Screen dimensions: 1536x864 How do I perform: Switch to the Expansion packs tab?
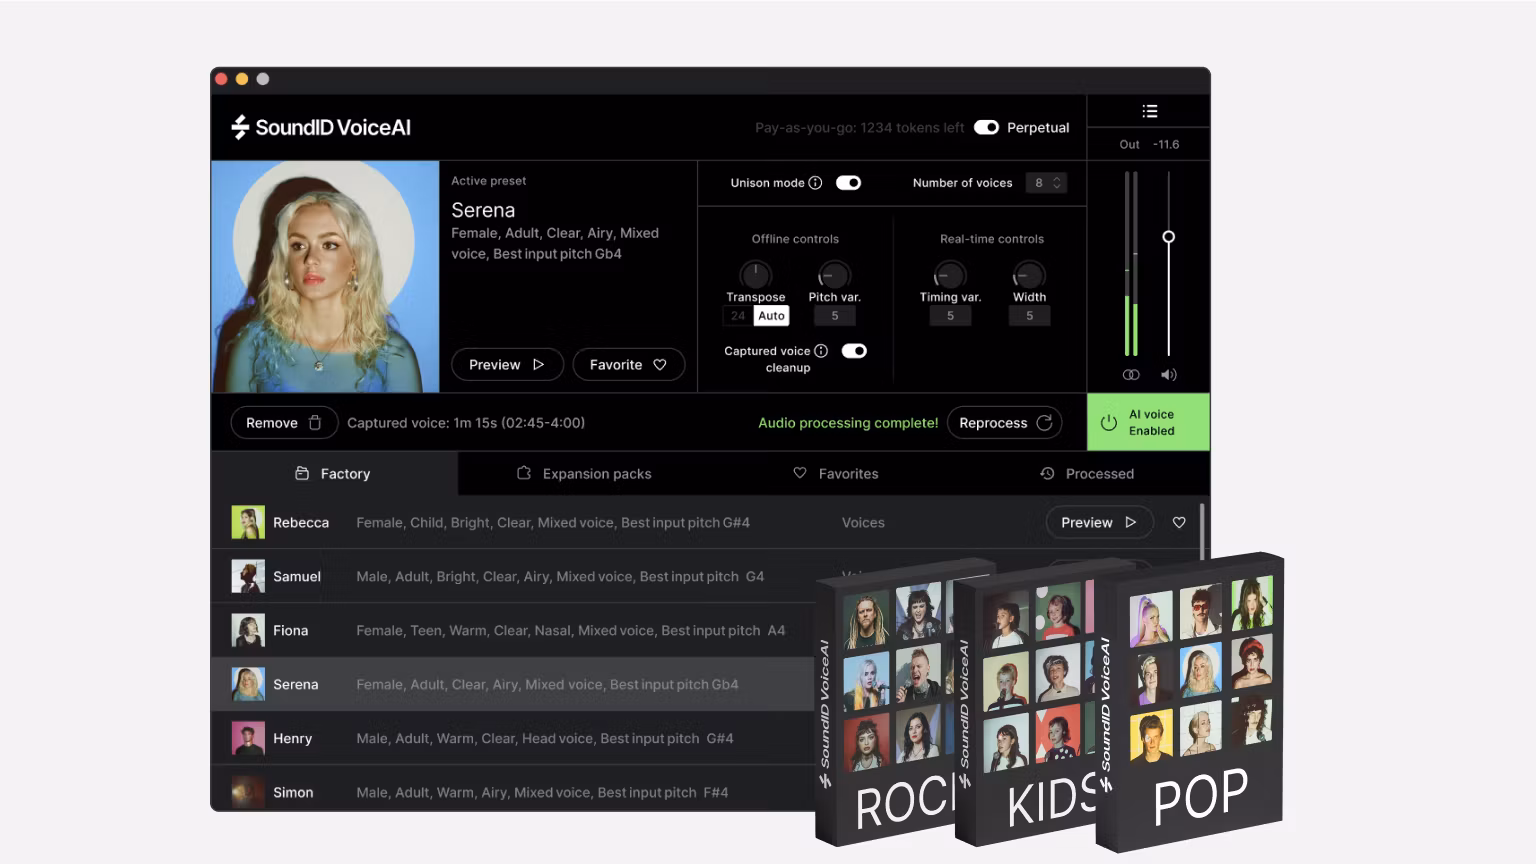click(584, 474)
